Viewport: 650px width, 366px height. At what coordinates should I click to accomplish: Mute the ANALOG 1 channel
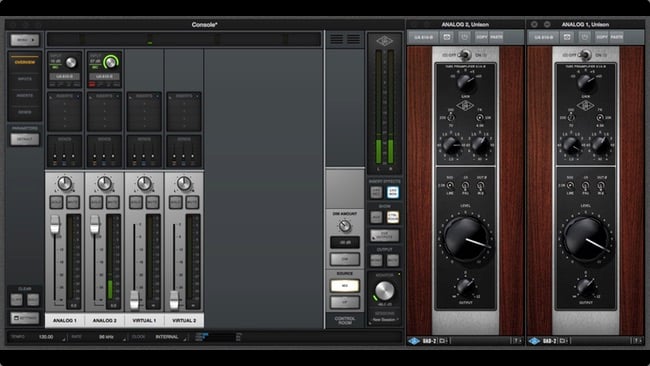click(73, 202)
